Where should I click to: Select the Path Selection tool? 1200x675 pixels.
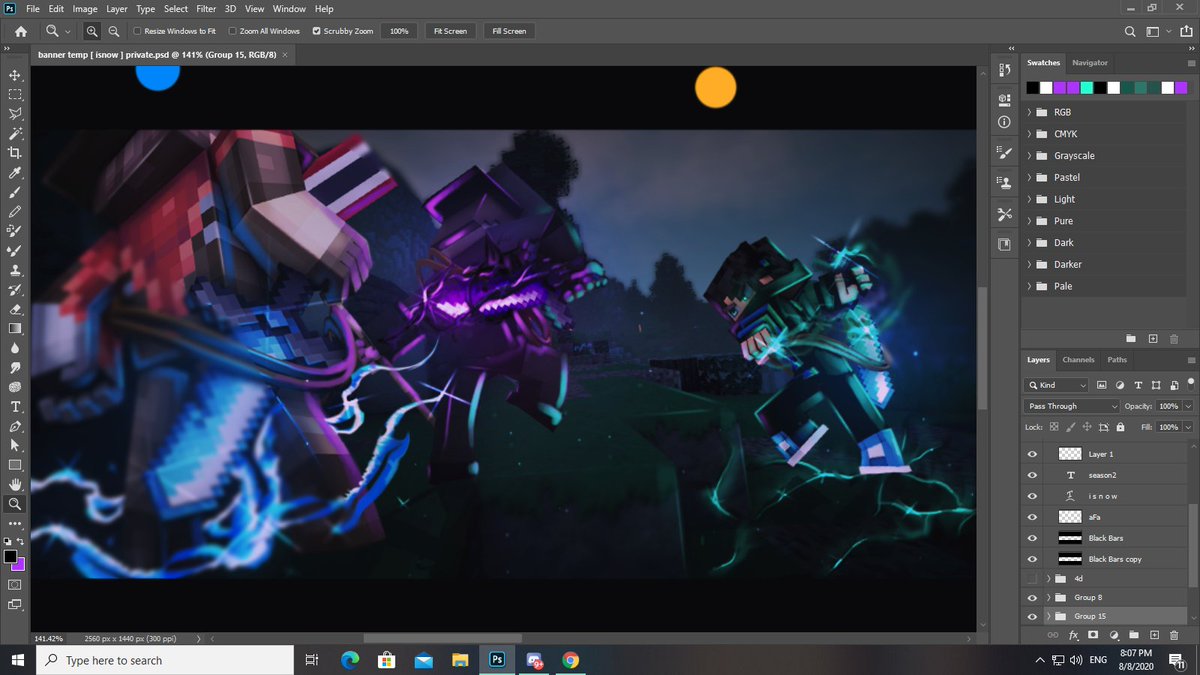click(x=15, y=445)
